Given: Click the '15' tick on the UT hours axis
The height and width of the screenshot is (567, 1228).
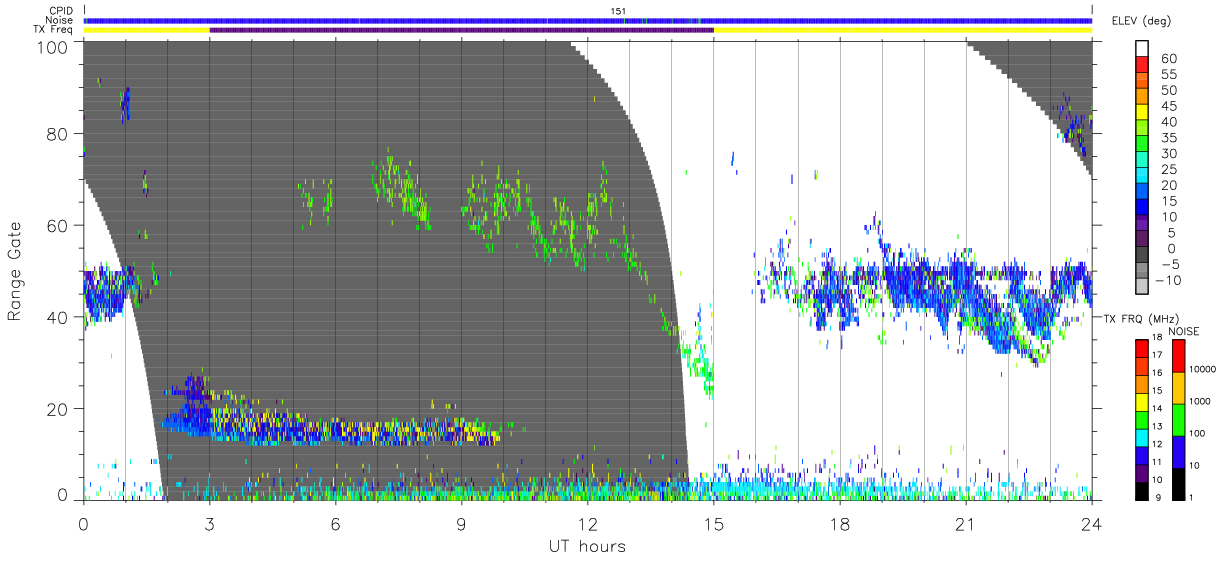Looking at the screenshot, I should pyautogui.click(x=713, y=523).
